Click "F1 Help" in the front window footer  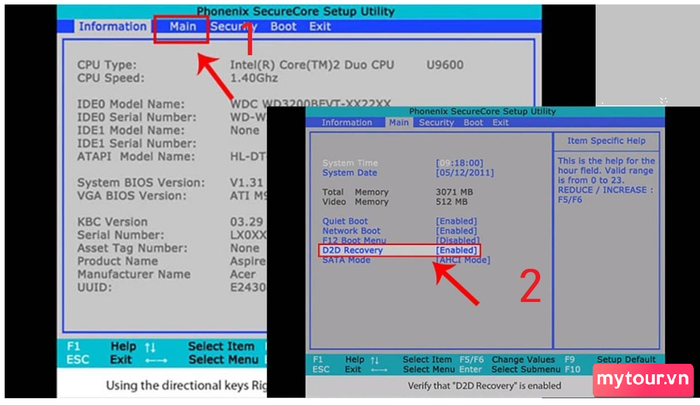click(x=338, y=359)
